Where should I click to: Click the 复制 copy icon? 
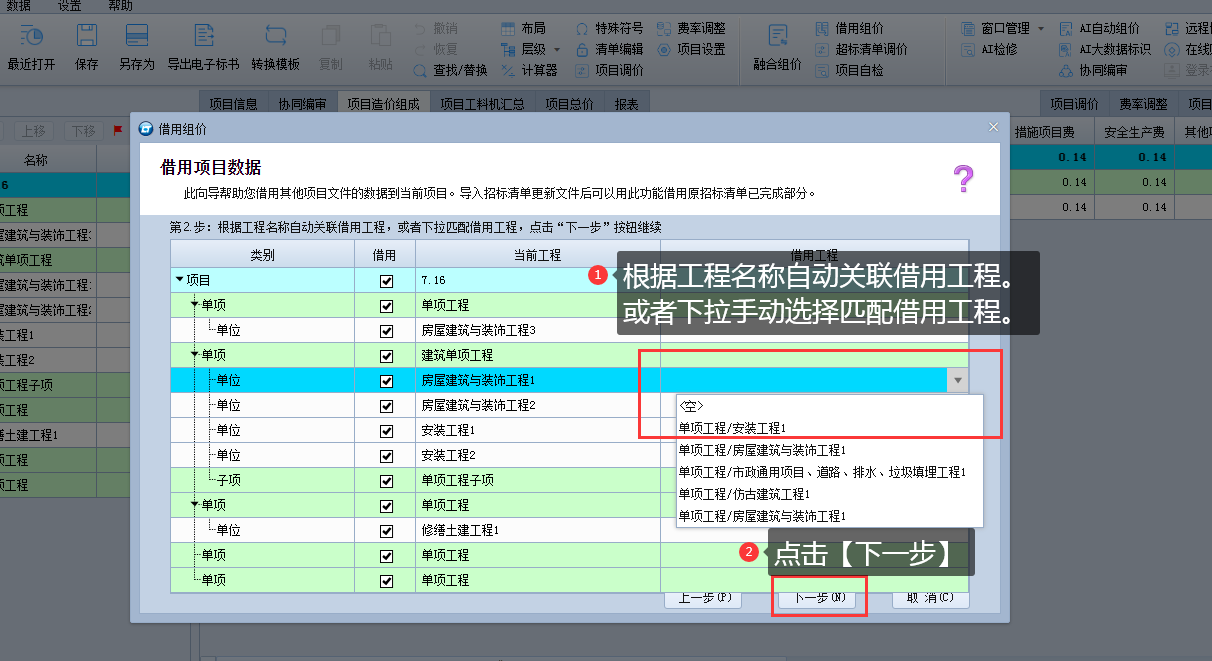click(330, 46)
